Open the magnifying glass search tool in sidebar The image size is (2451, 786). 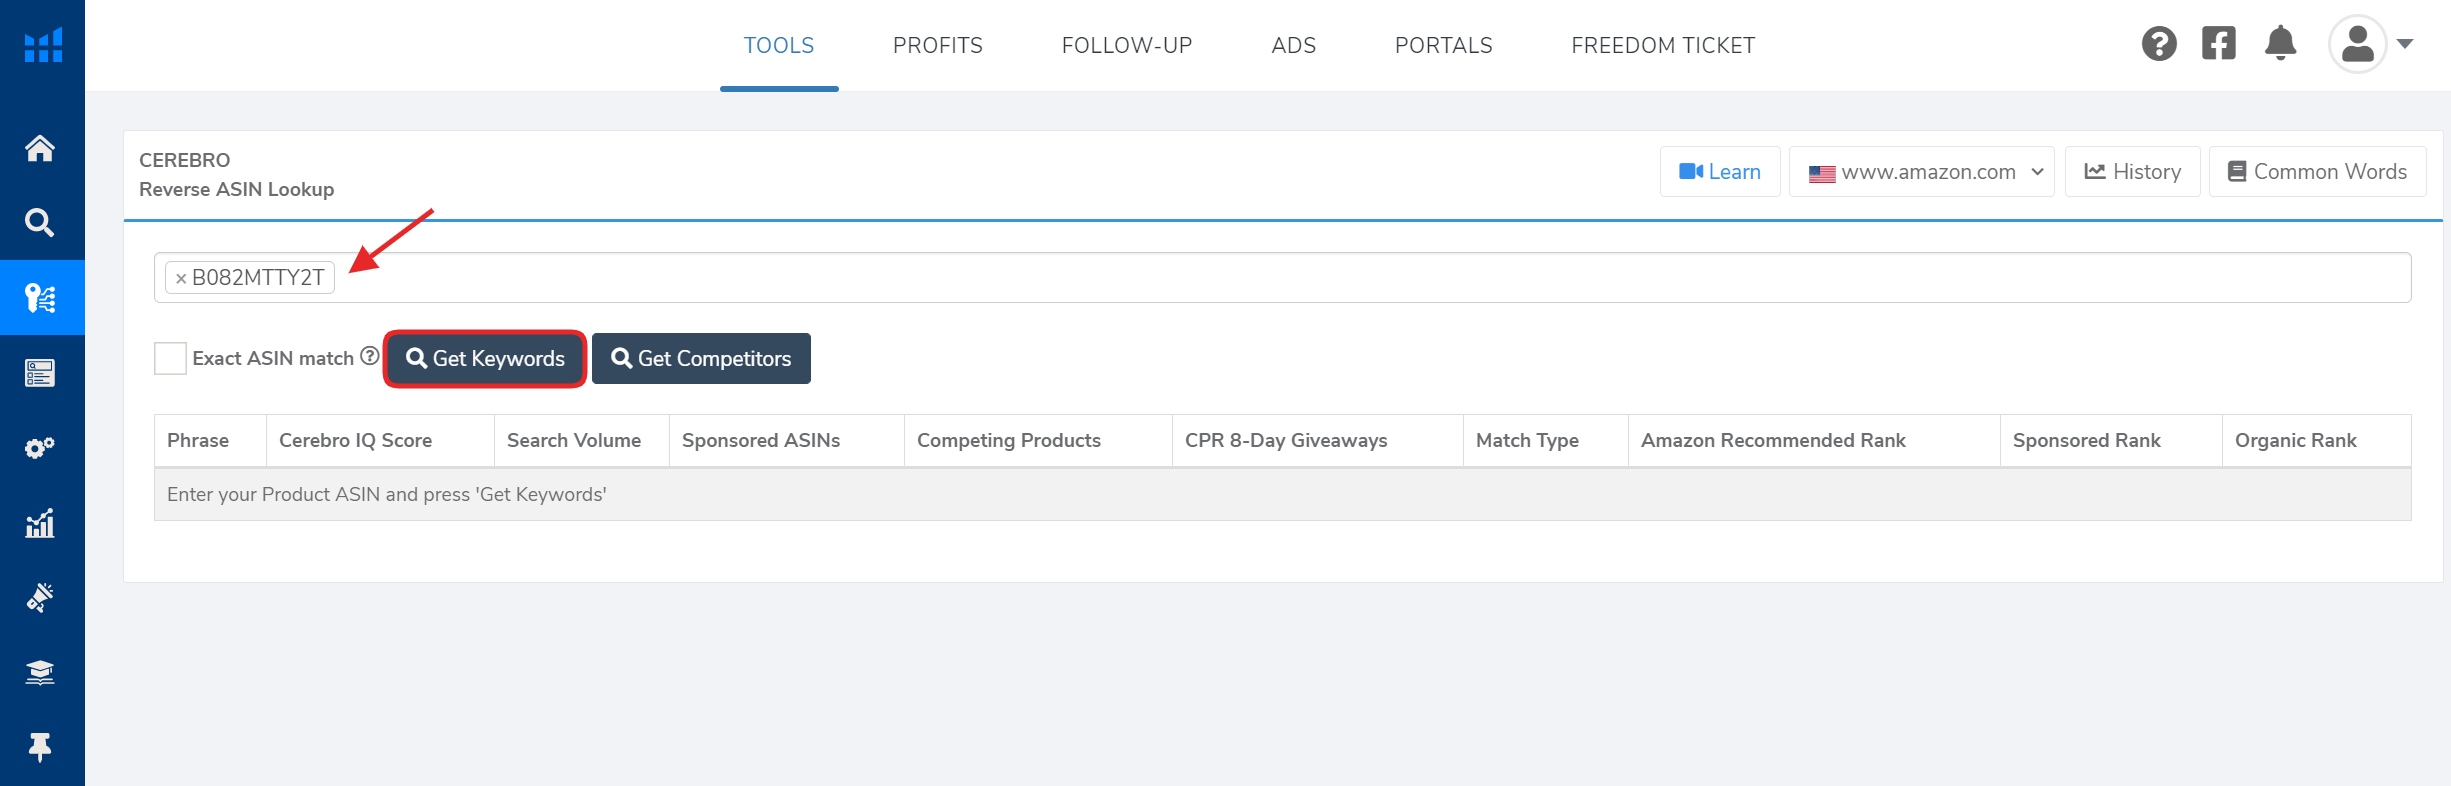click(x=40, y=222)
